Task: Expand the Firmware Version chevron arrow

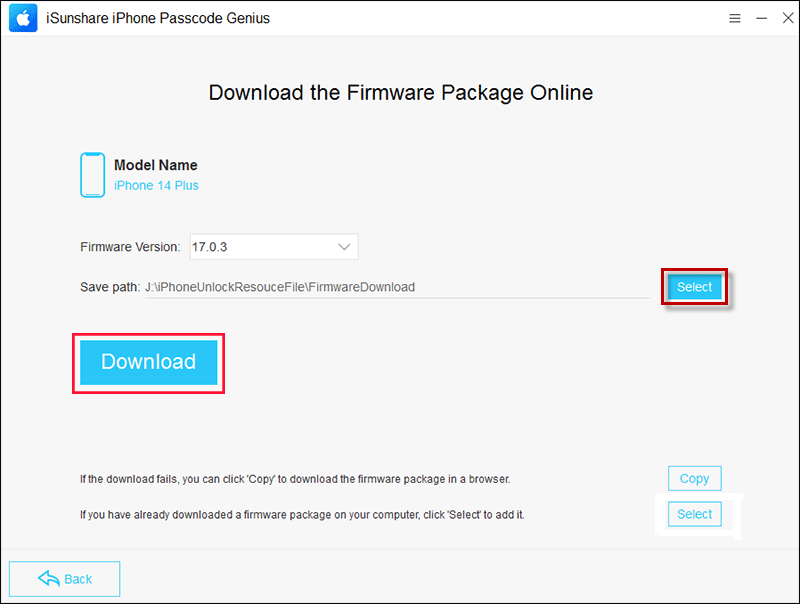Action: [x=344, y=246]
